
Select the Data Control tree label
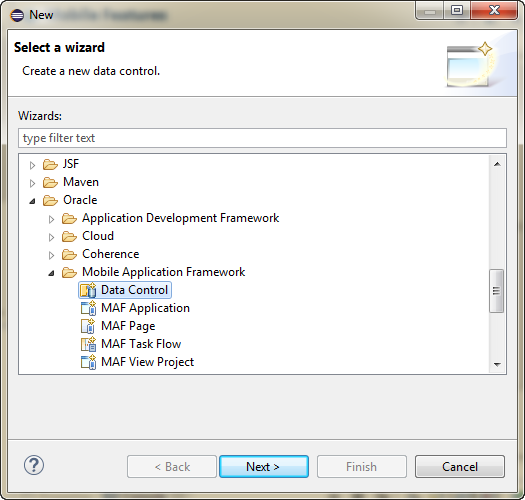[x=134, y=290]
